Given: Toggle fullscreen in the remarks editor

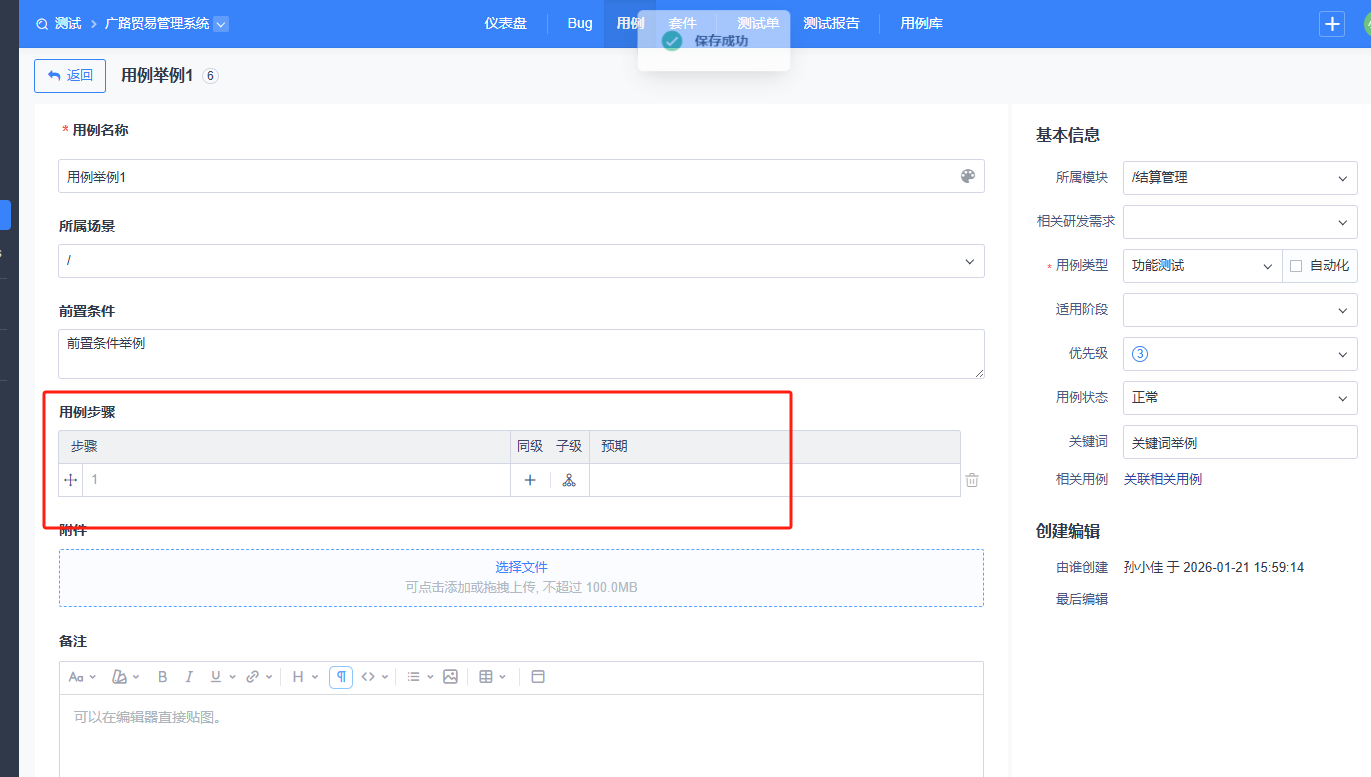Looking at the screenshot, I should [x=538, y=677].
